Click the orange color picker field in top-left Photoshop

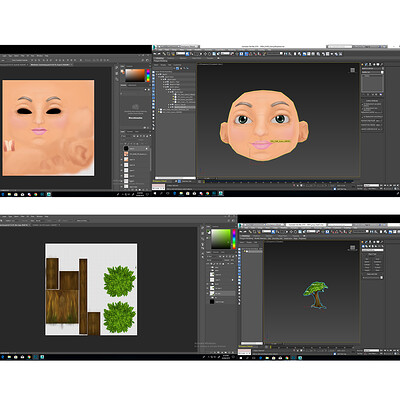(135, 75)
